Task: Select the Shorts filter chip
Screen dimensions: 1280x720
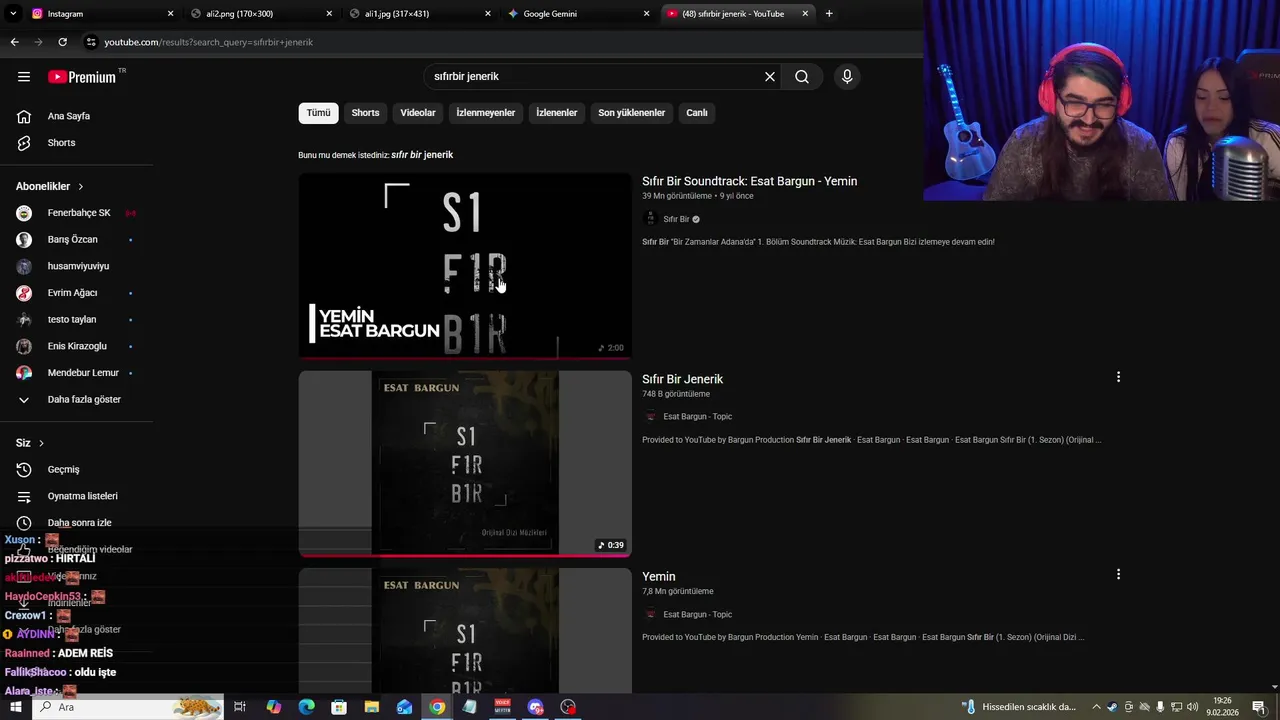Action: 365,113
